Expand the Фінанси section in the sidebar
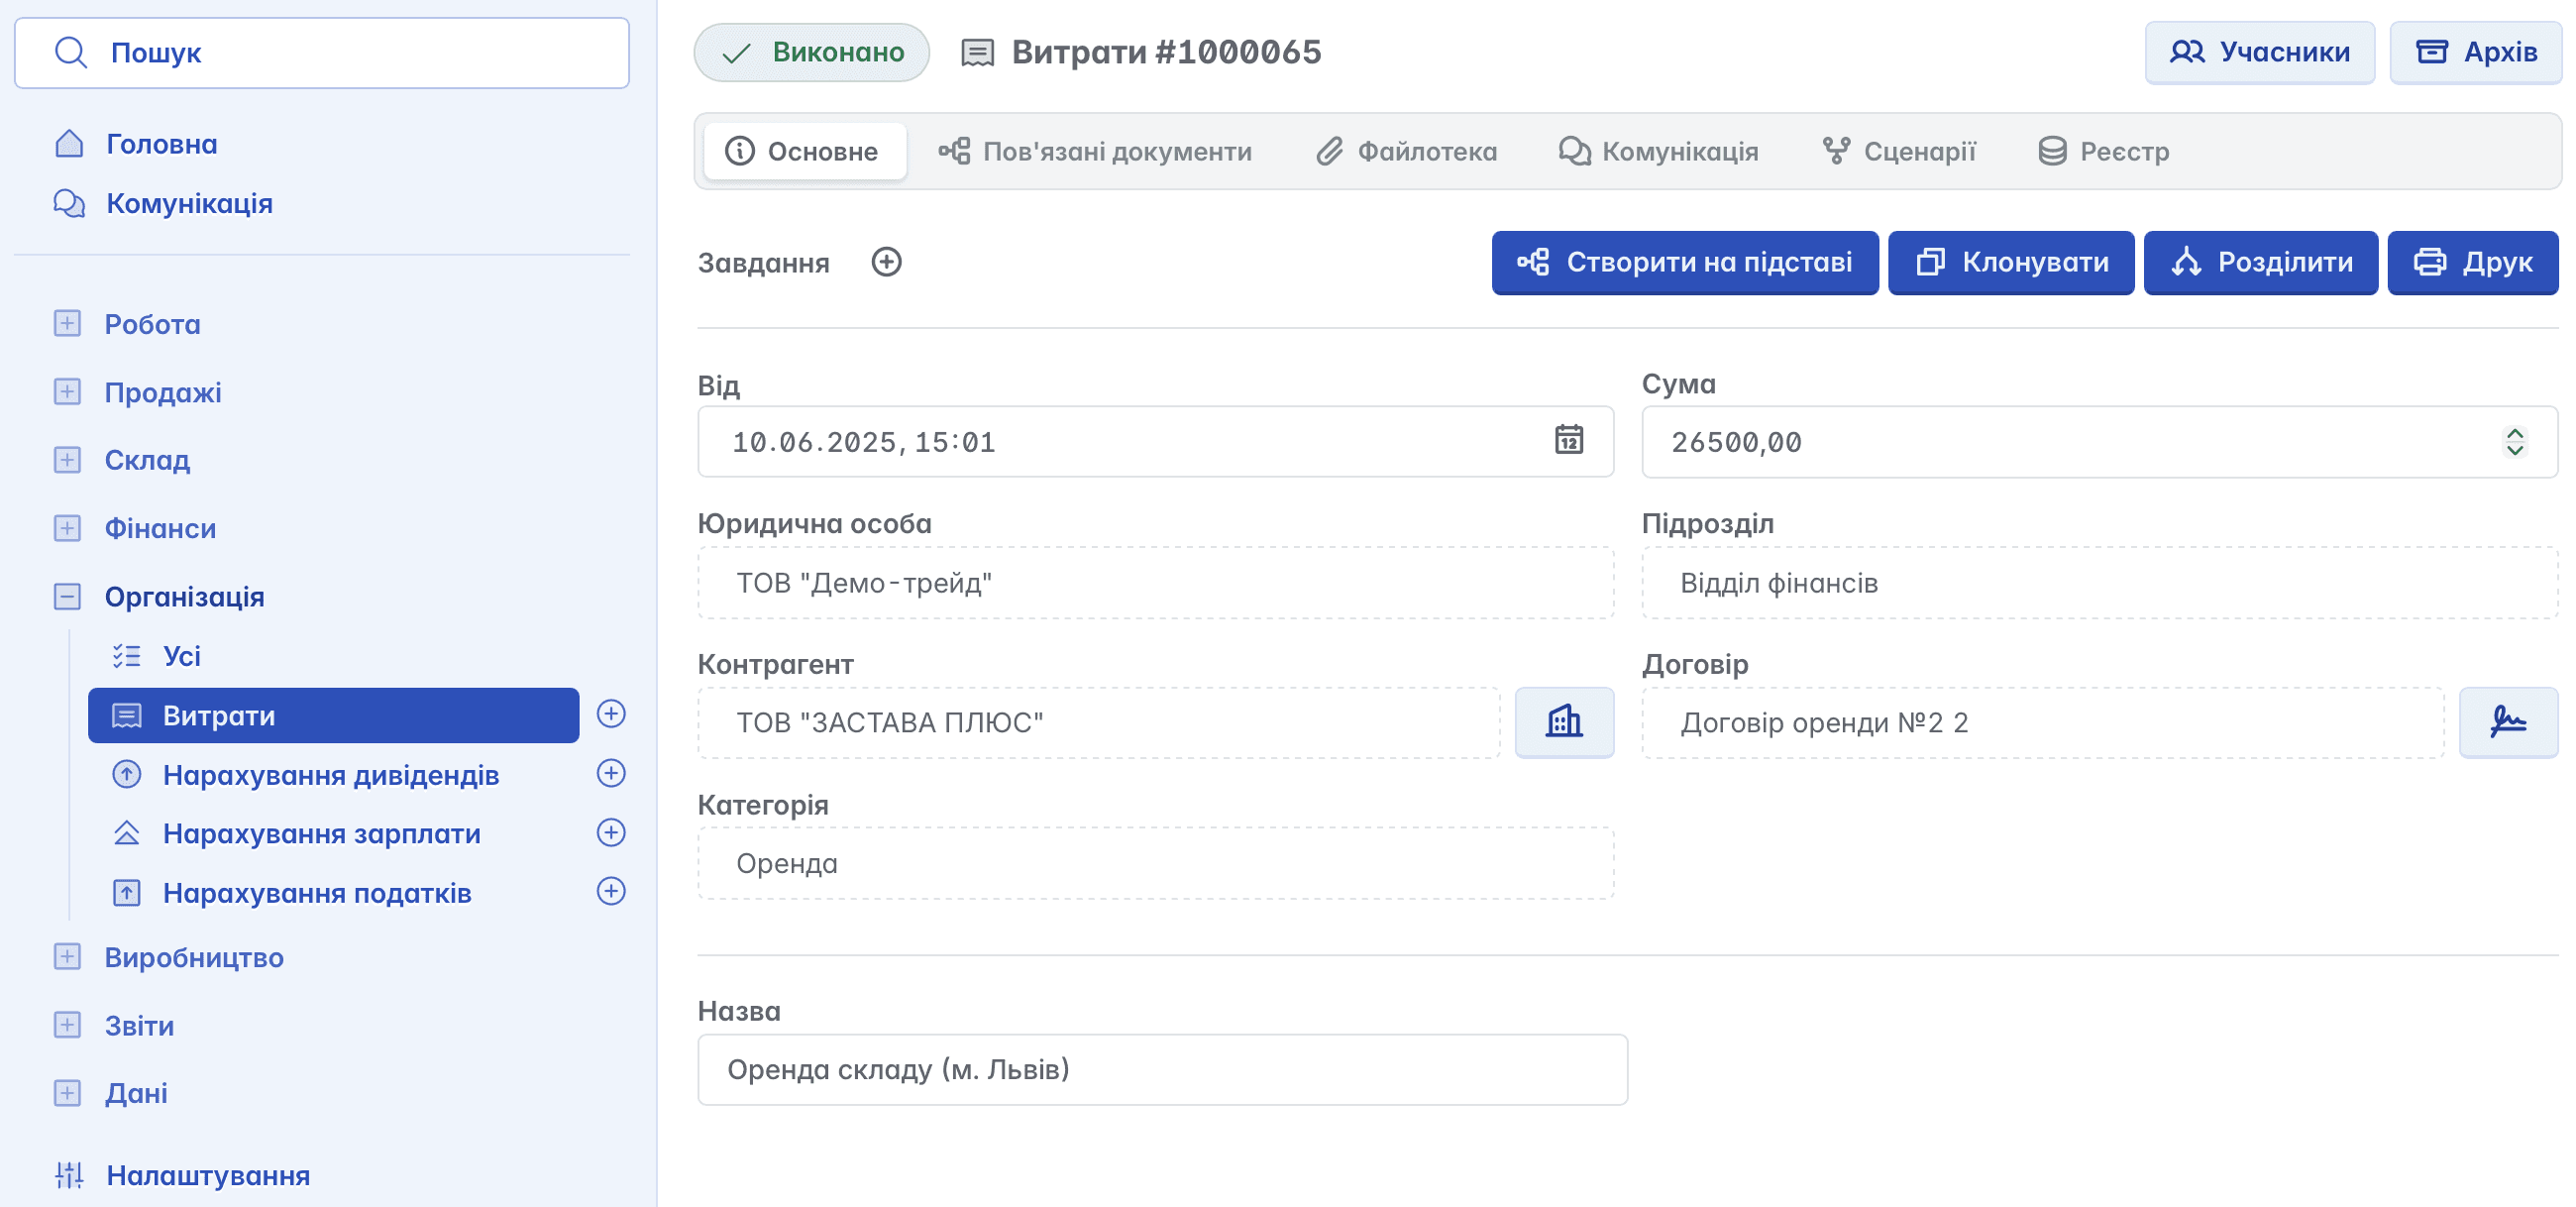Screen dimensions: 2576x1207 click(x=67, y=528)
